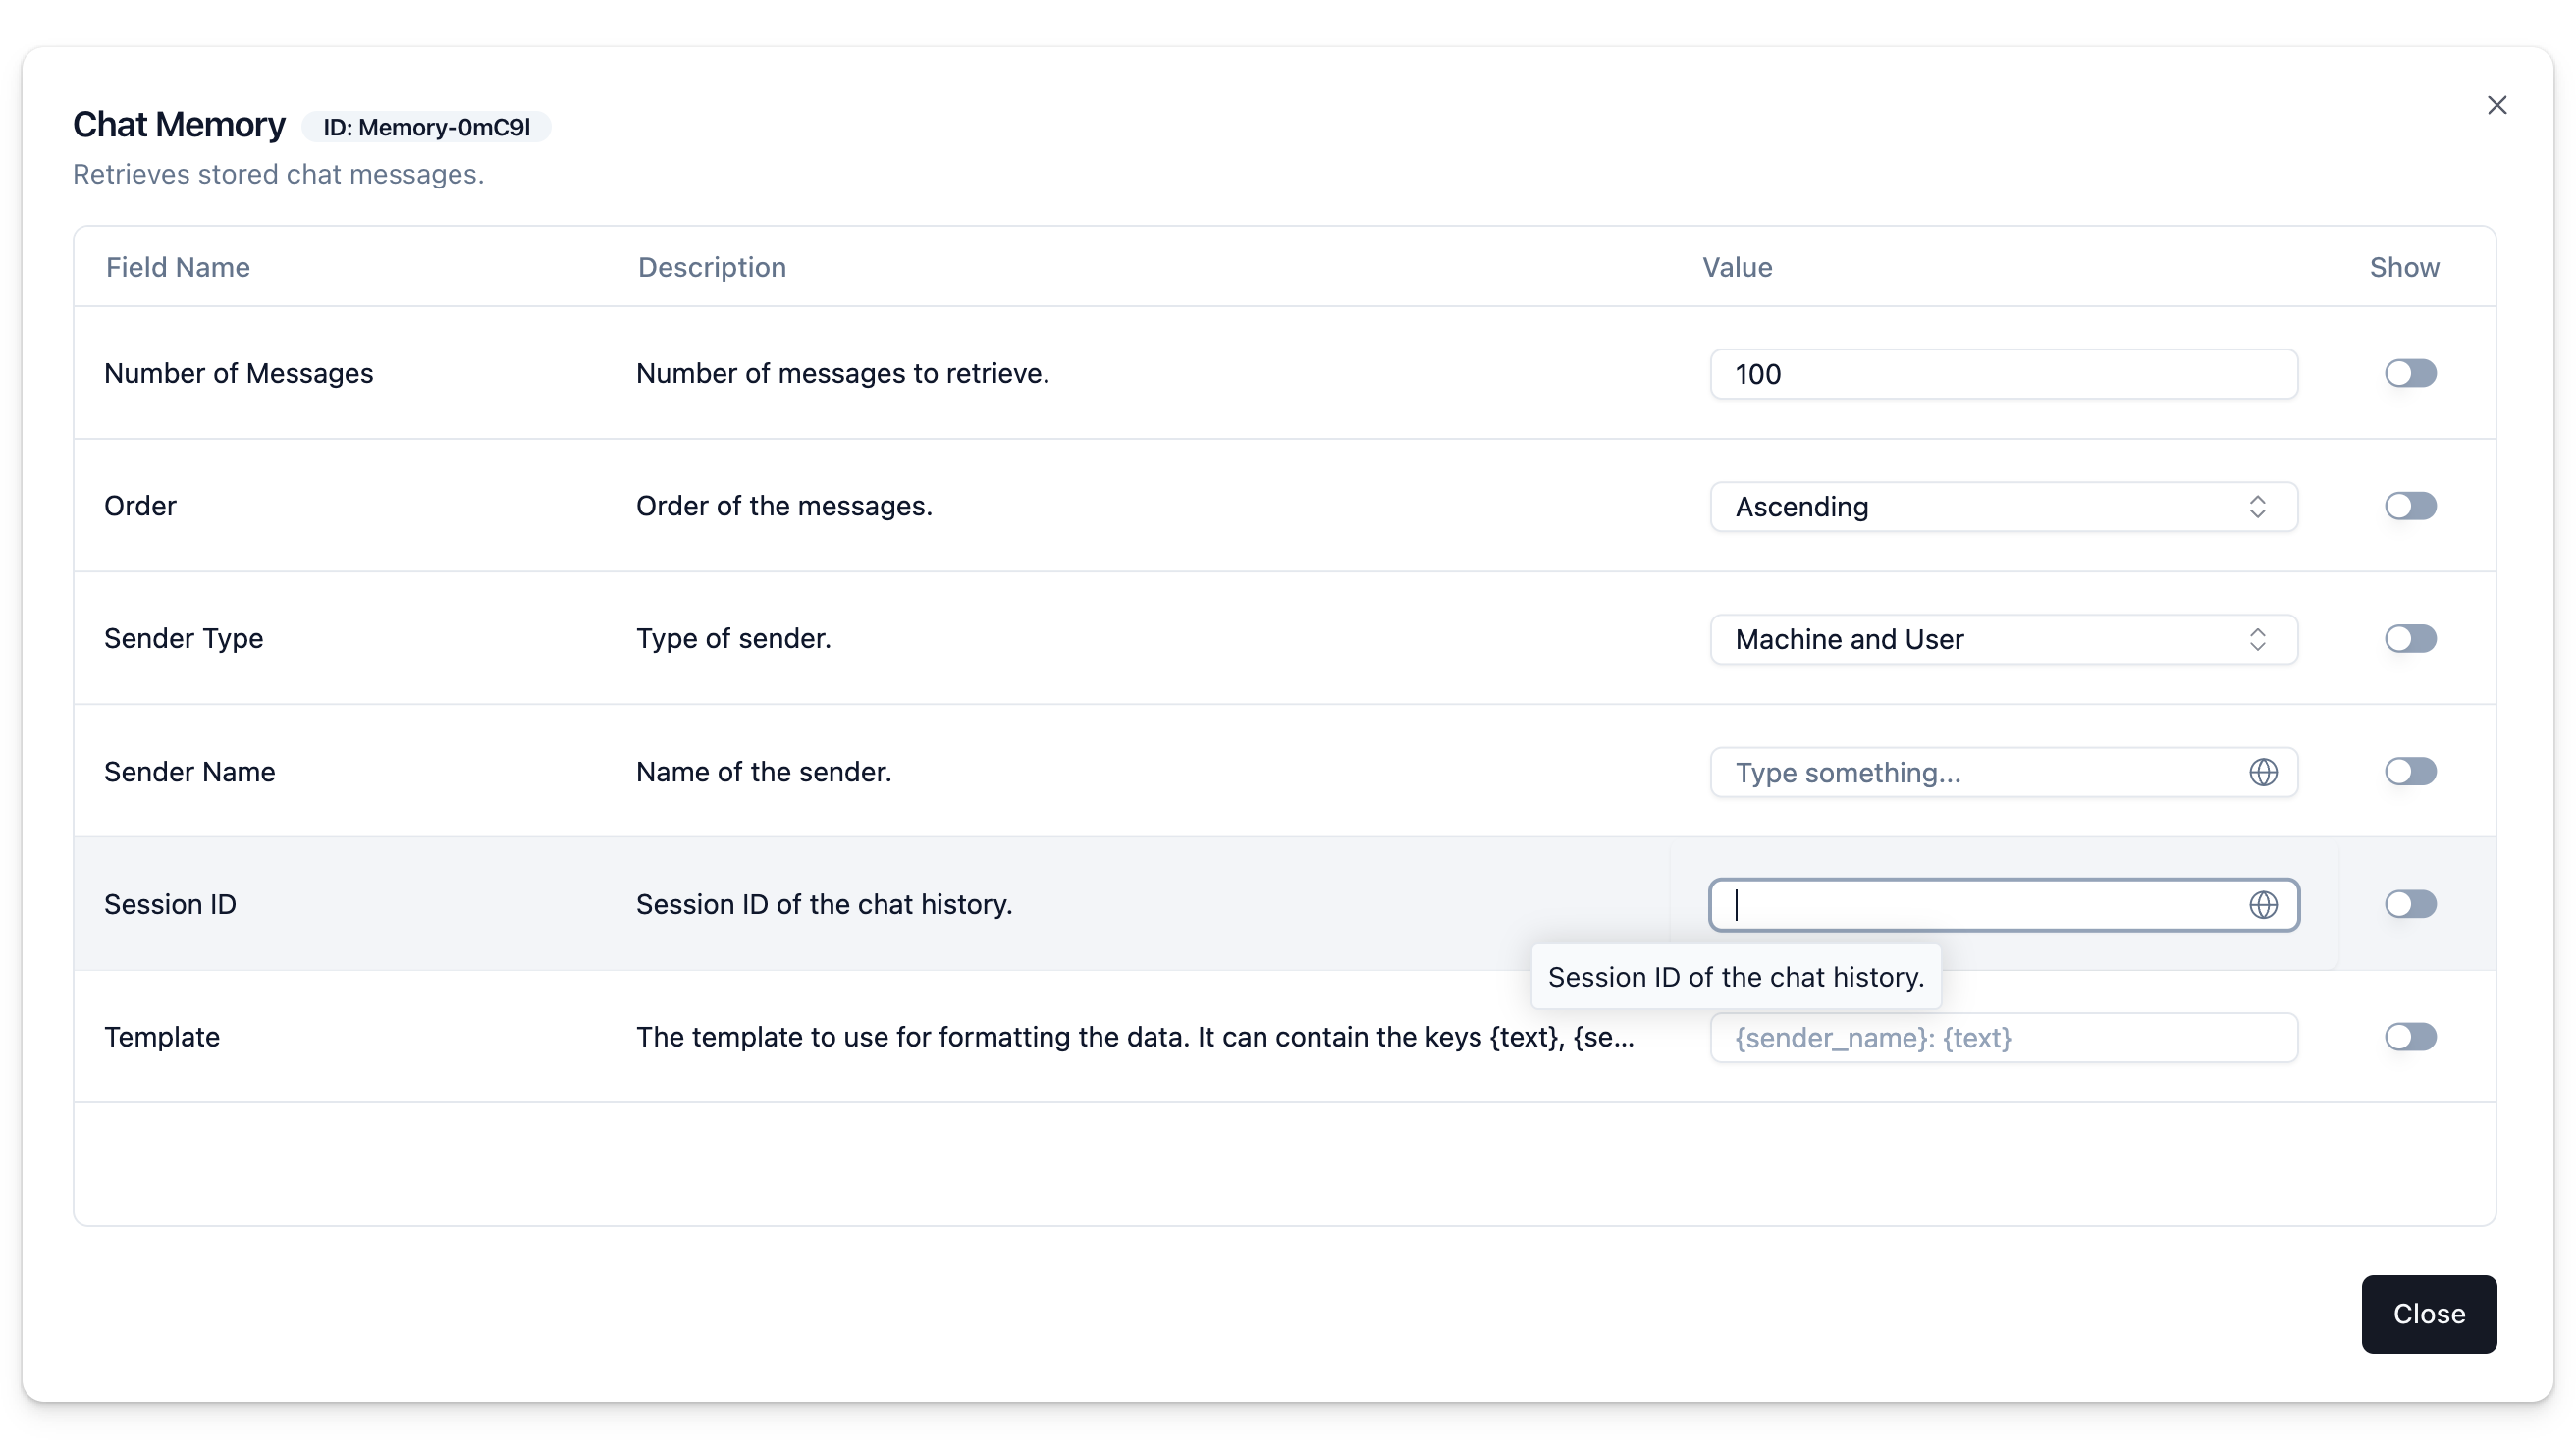Click the Show column header
2576x1449 pixels.
click(2404, 267)
